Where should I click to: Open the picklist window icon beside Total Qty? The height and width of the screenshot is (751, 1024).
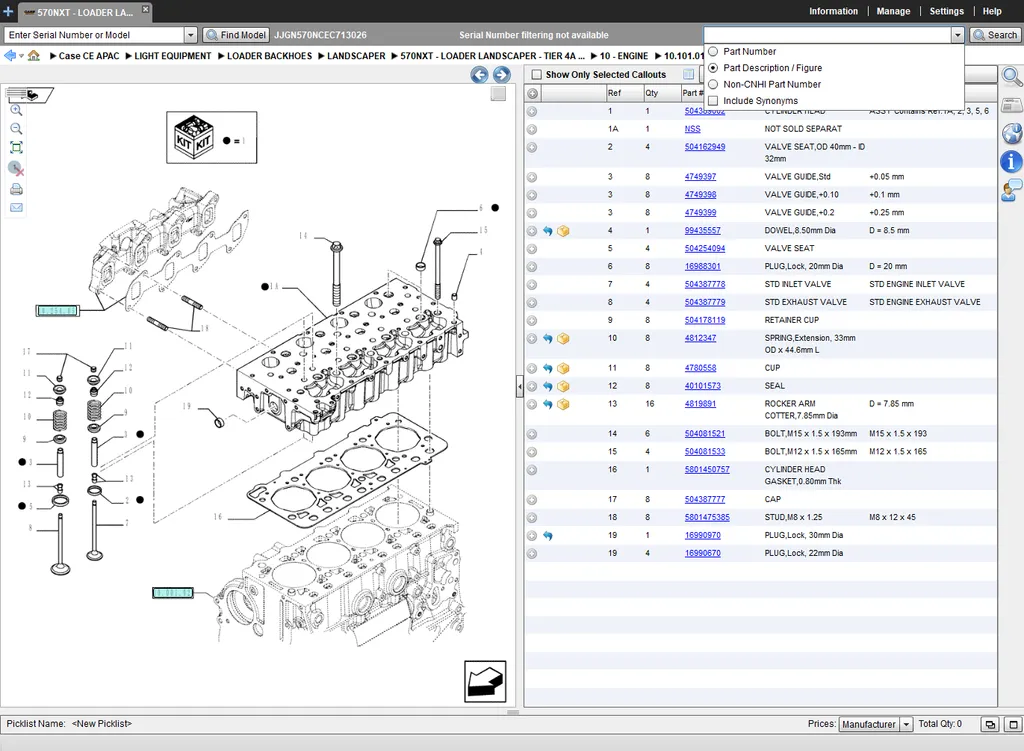click(991, 724)
